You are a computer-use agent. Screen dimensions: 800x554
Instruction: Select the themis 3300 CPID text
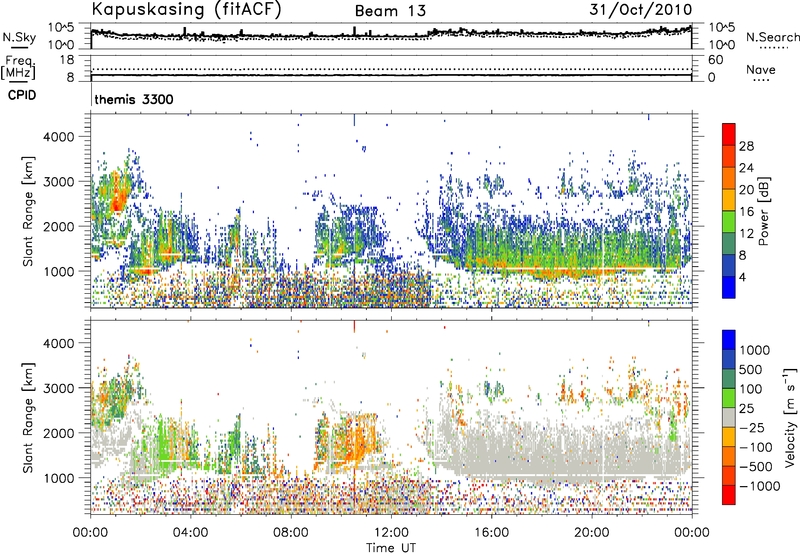(x=134, y=99)
